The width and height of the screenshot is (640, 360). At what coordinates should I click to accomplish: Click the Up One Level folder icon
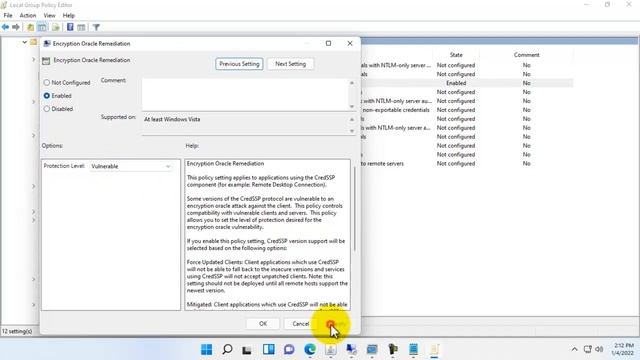point(31,27)
